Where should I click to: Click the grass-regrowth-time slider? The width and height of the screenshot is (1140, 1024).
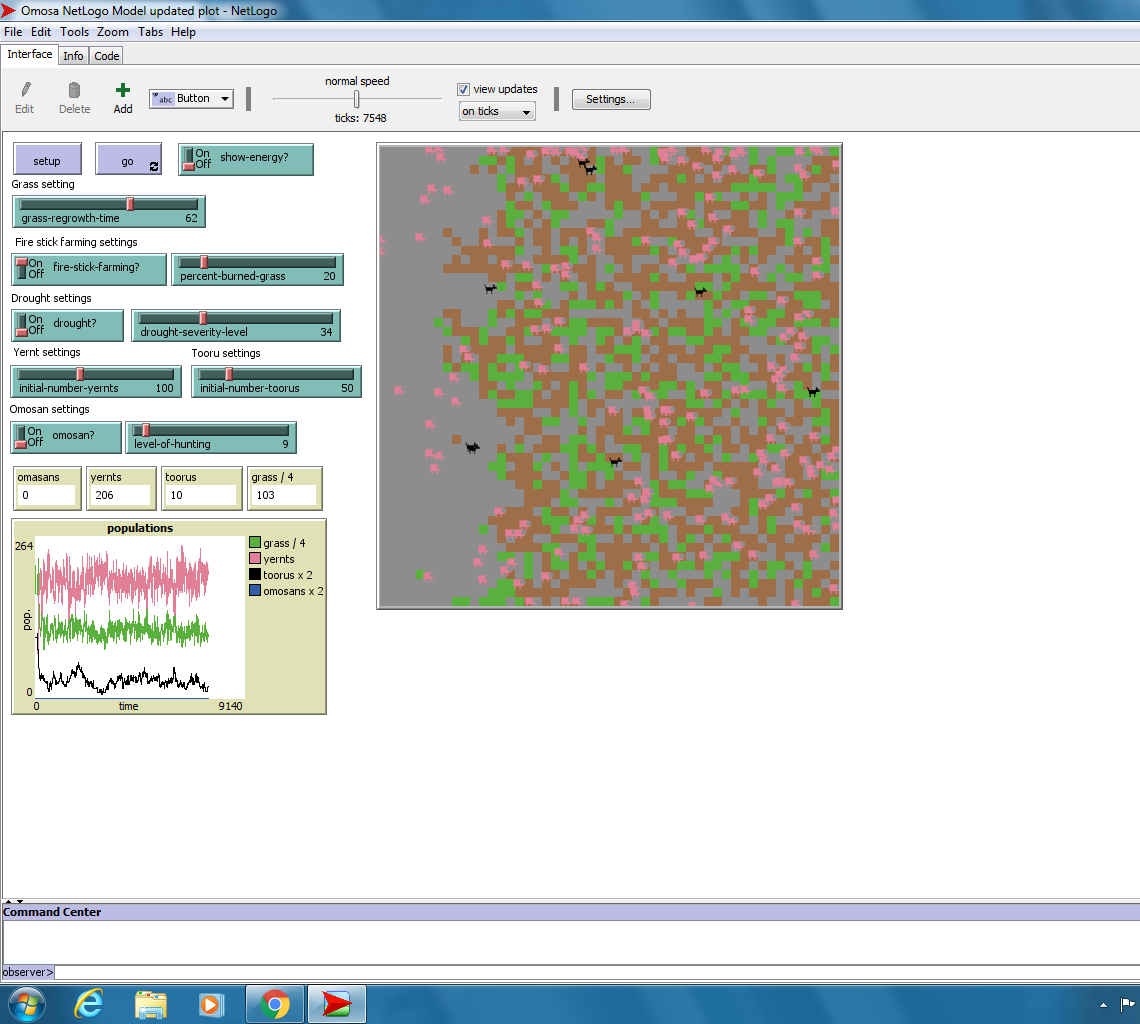109,212
